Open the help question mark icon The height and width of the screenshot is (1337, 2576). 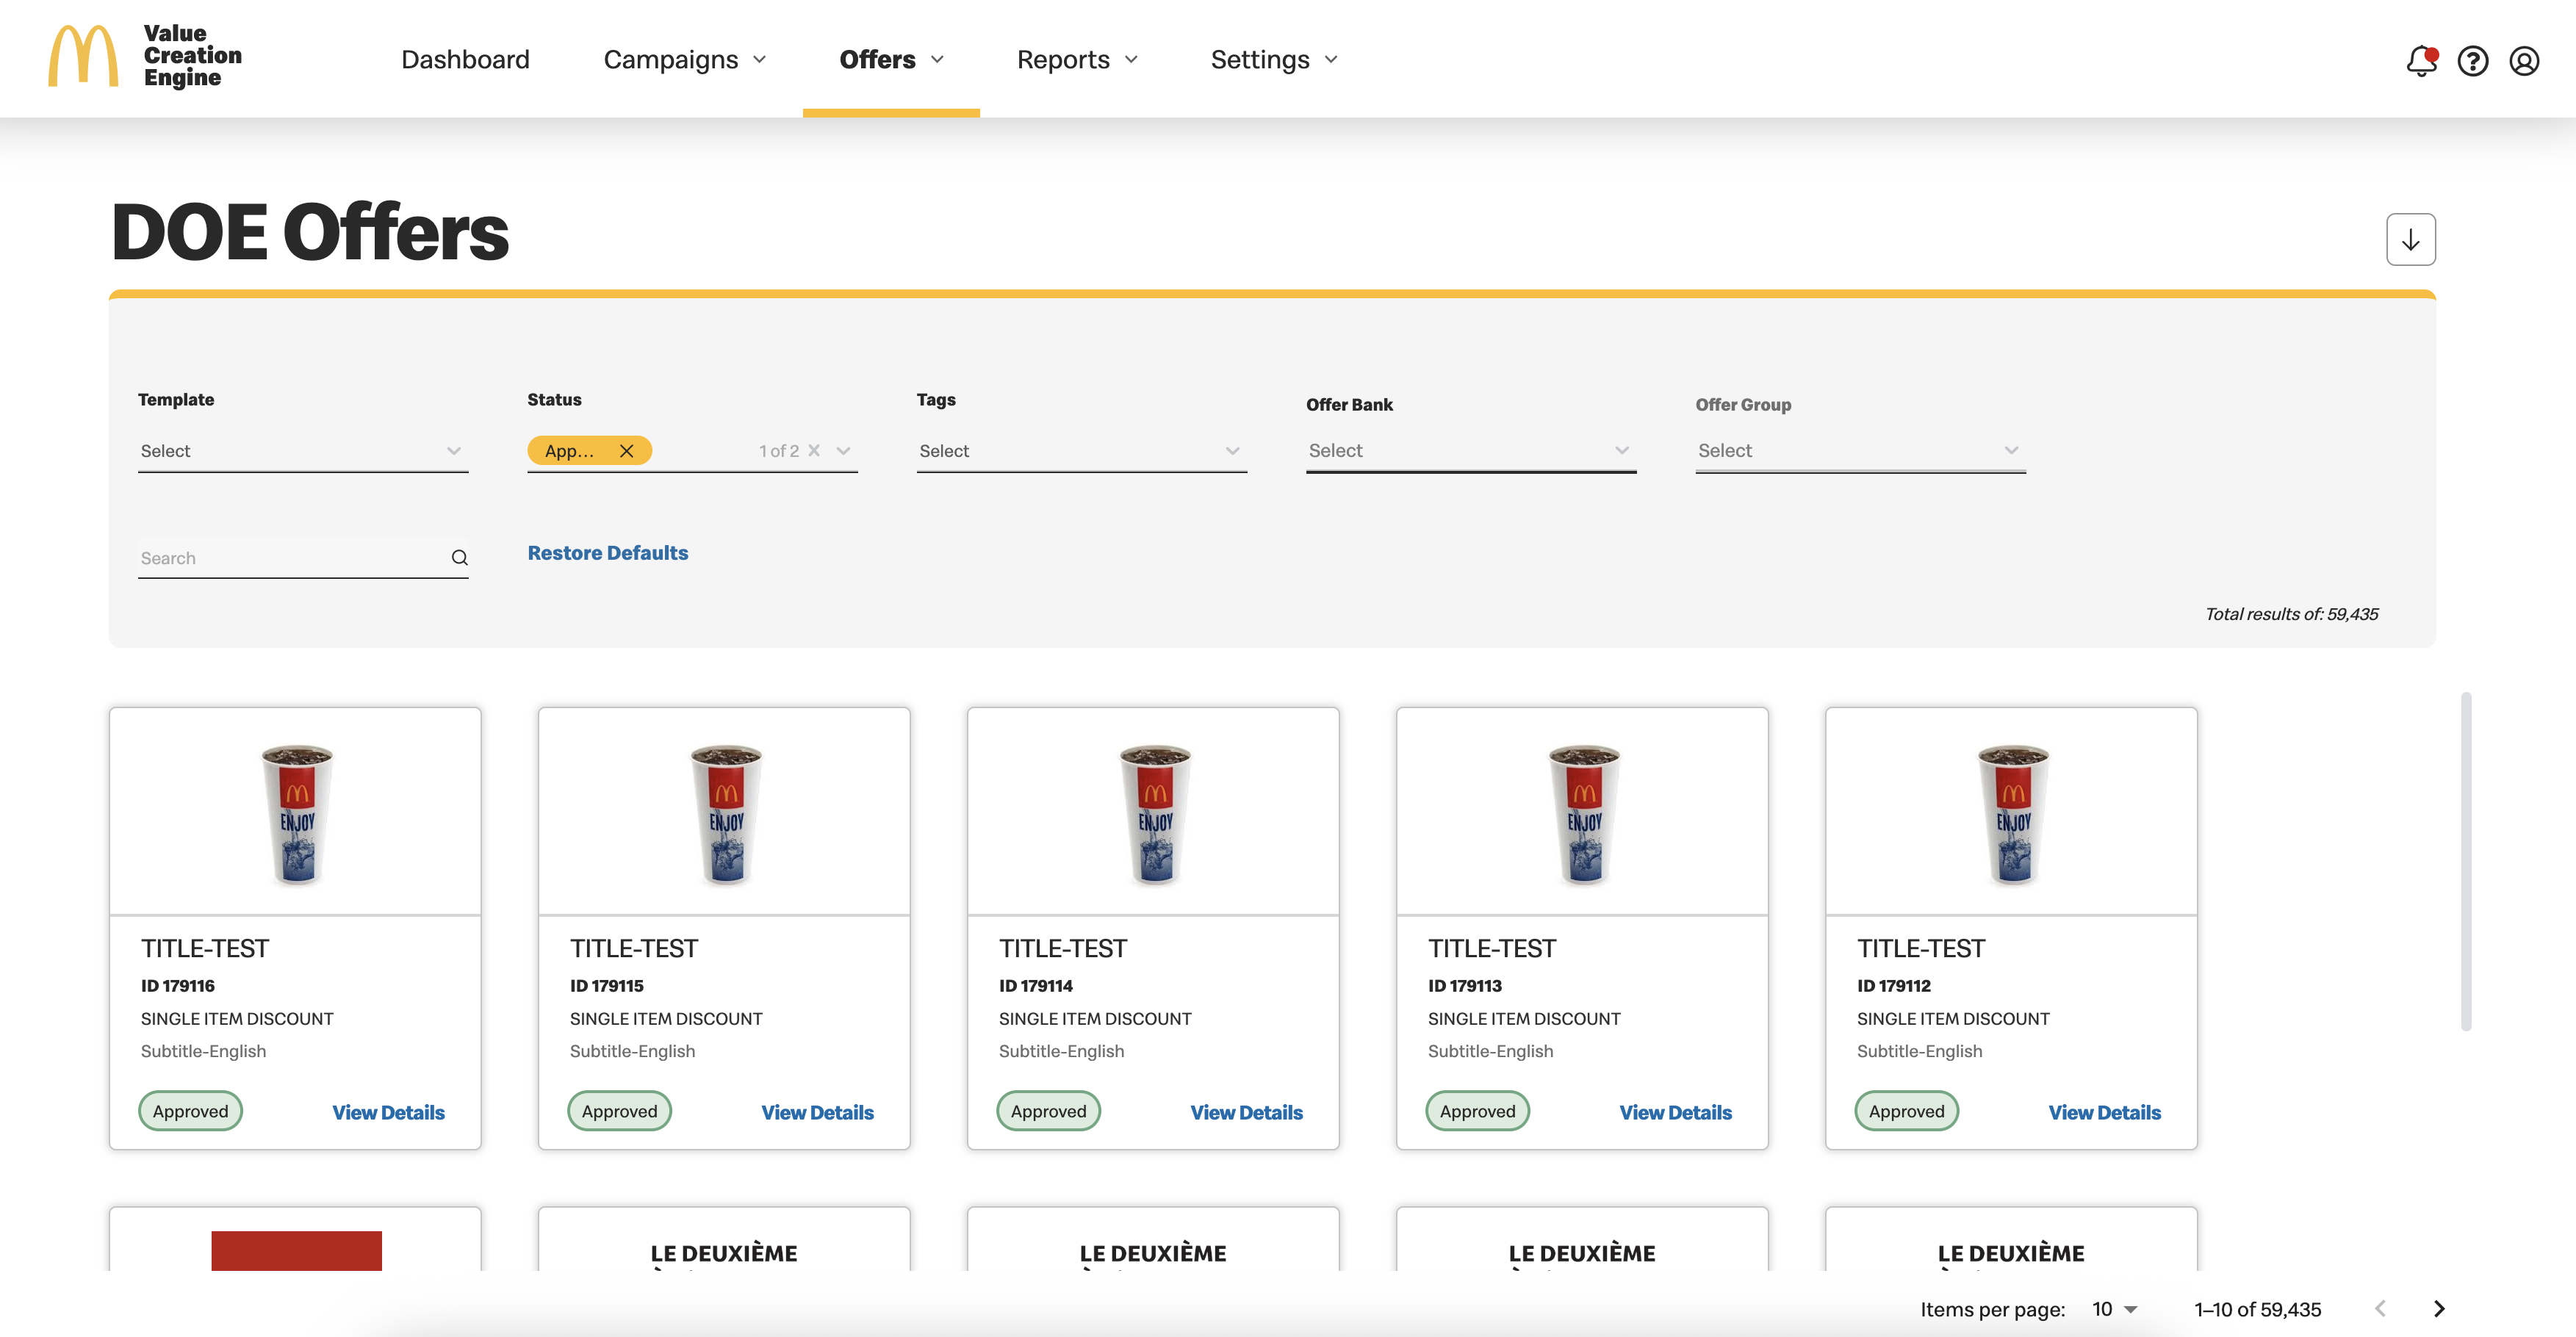click(x=2473, y=61)
